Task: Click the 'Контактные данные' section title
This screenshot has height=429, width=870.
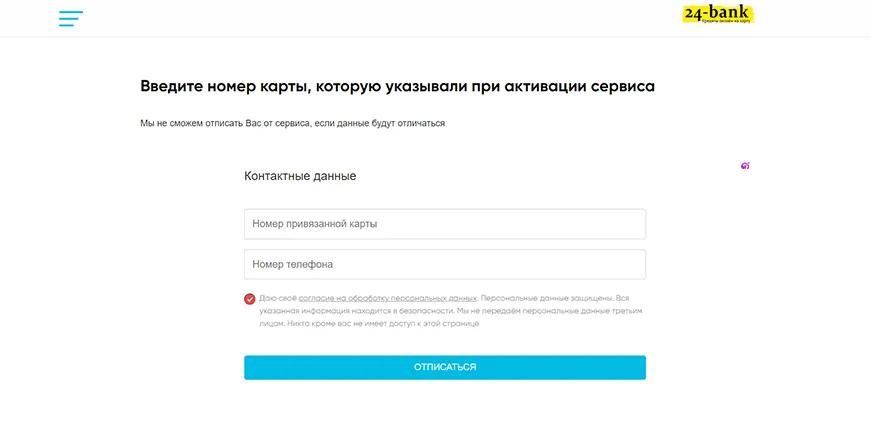Action: pos(300,176)
